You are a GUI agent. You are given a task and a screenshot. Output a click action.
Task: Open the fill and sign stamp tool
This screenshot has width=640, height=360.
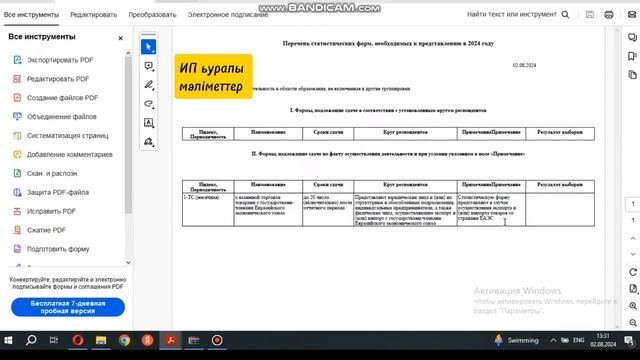149,142
